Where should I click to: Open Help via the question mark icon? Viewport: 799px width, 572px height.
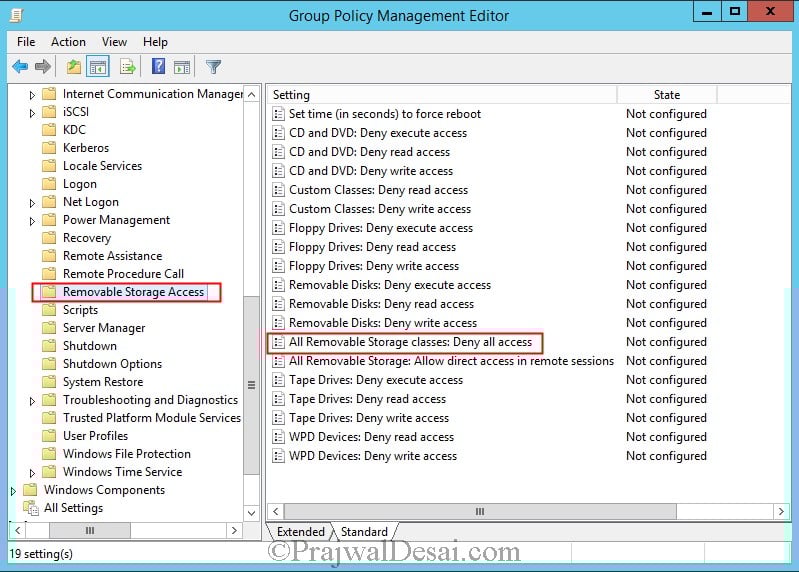coord(158,67)
